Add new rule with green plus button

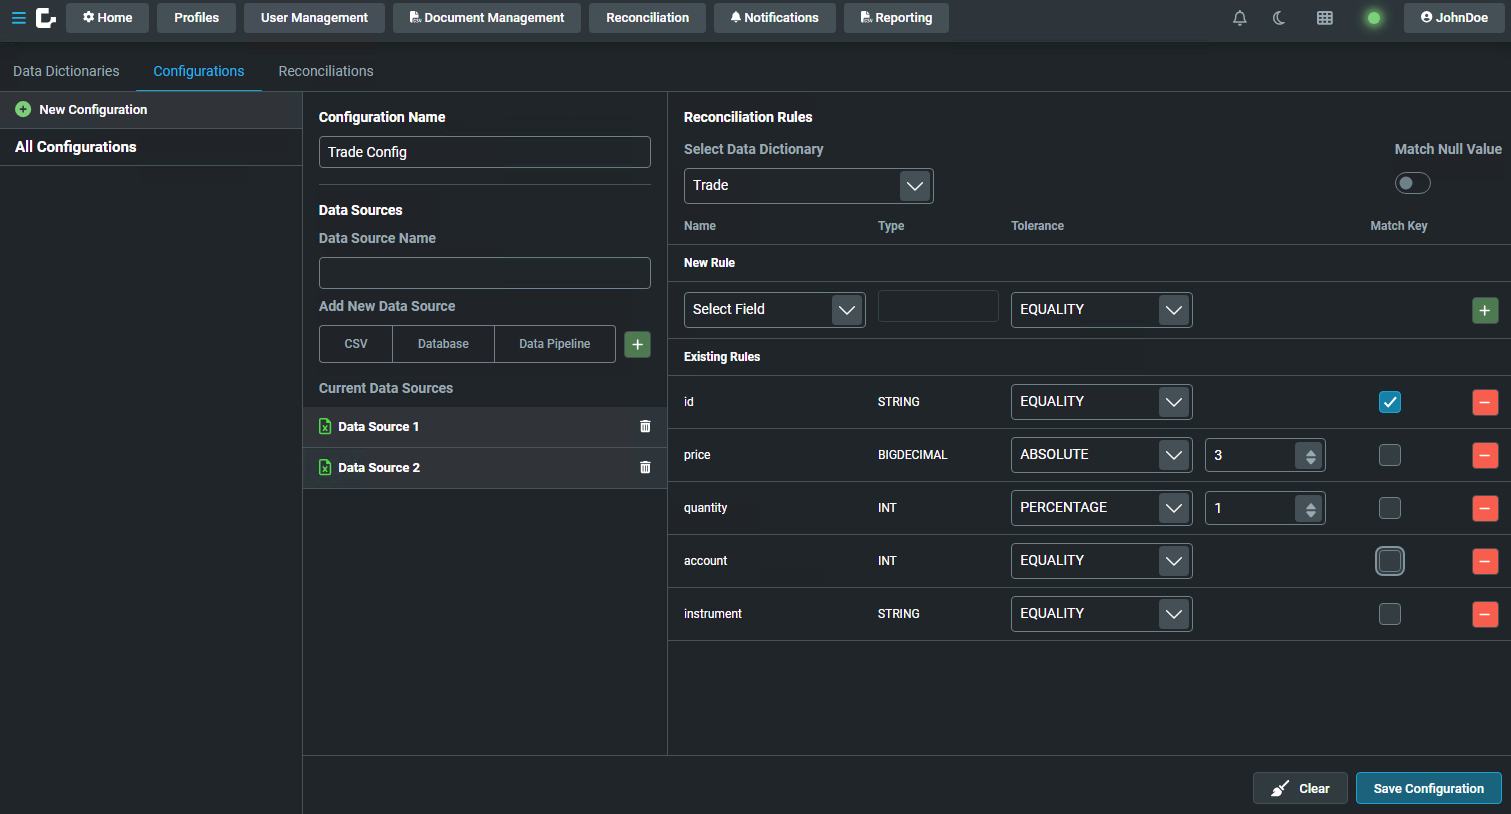(1485, 311)
